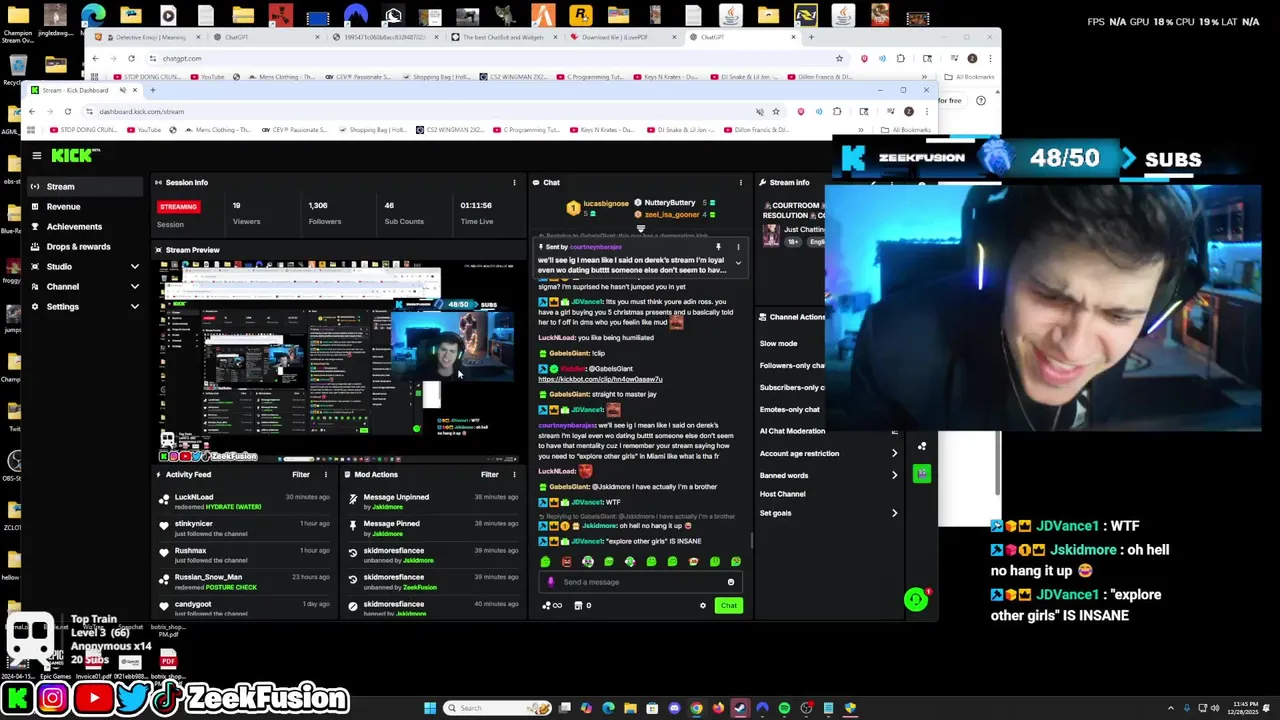Click Message Unpinned mod action entry
This screenshot has height=720, width=1280.
click(x=433, y=501)
